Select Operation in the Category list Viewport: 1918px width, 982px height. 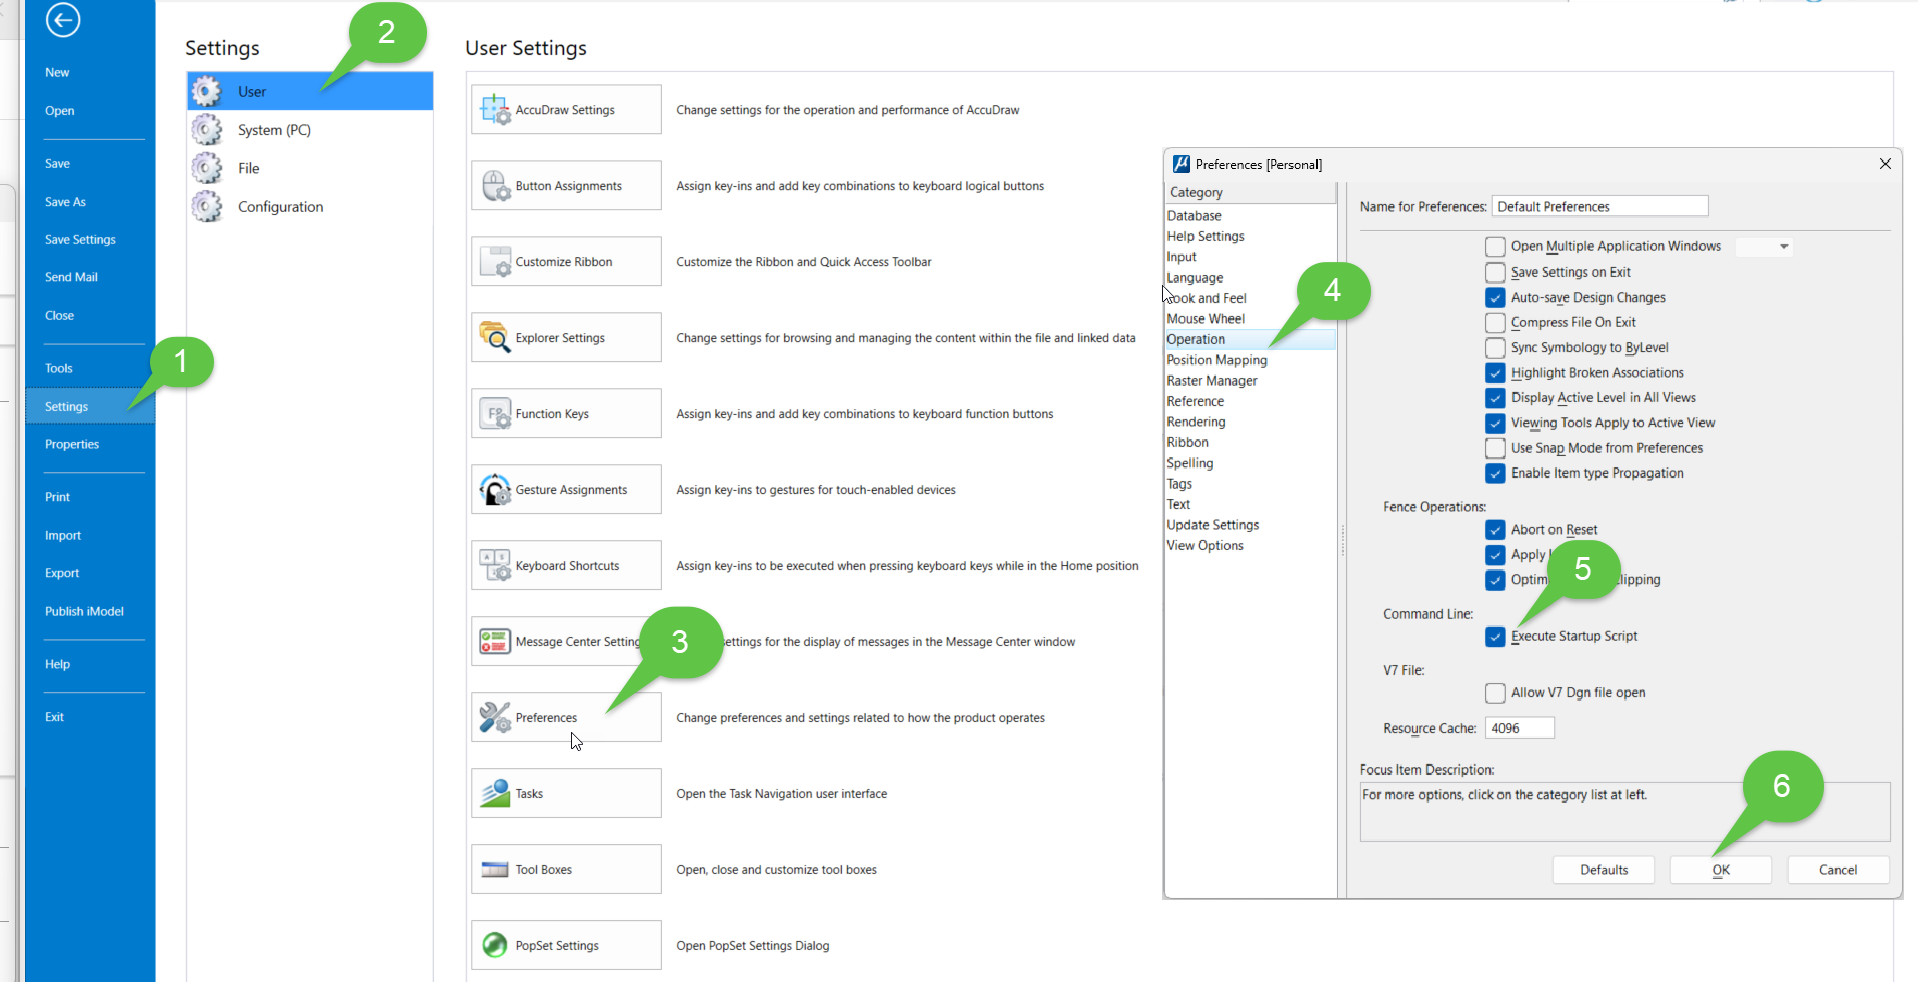click(x=1196, y=339)
